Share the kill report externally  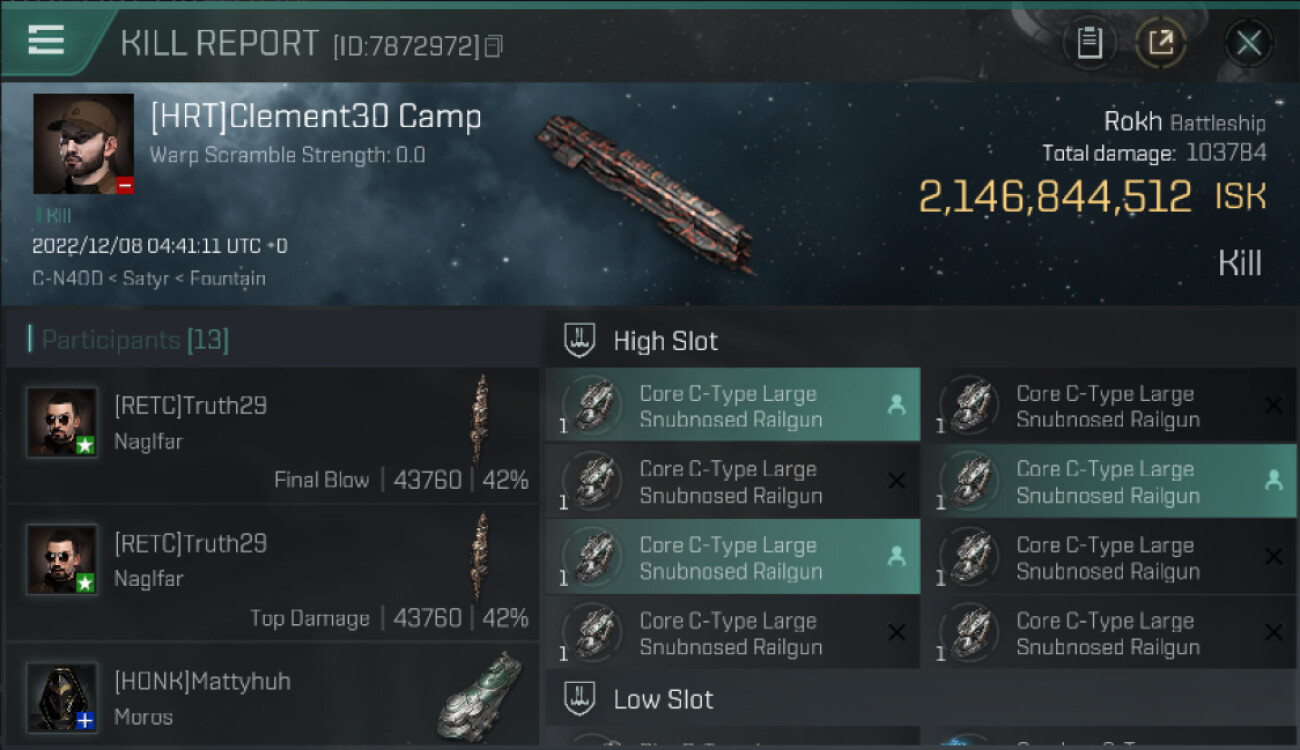1160,43
